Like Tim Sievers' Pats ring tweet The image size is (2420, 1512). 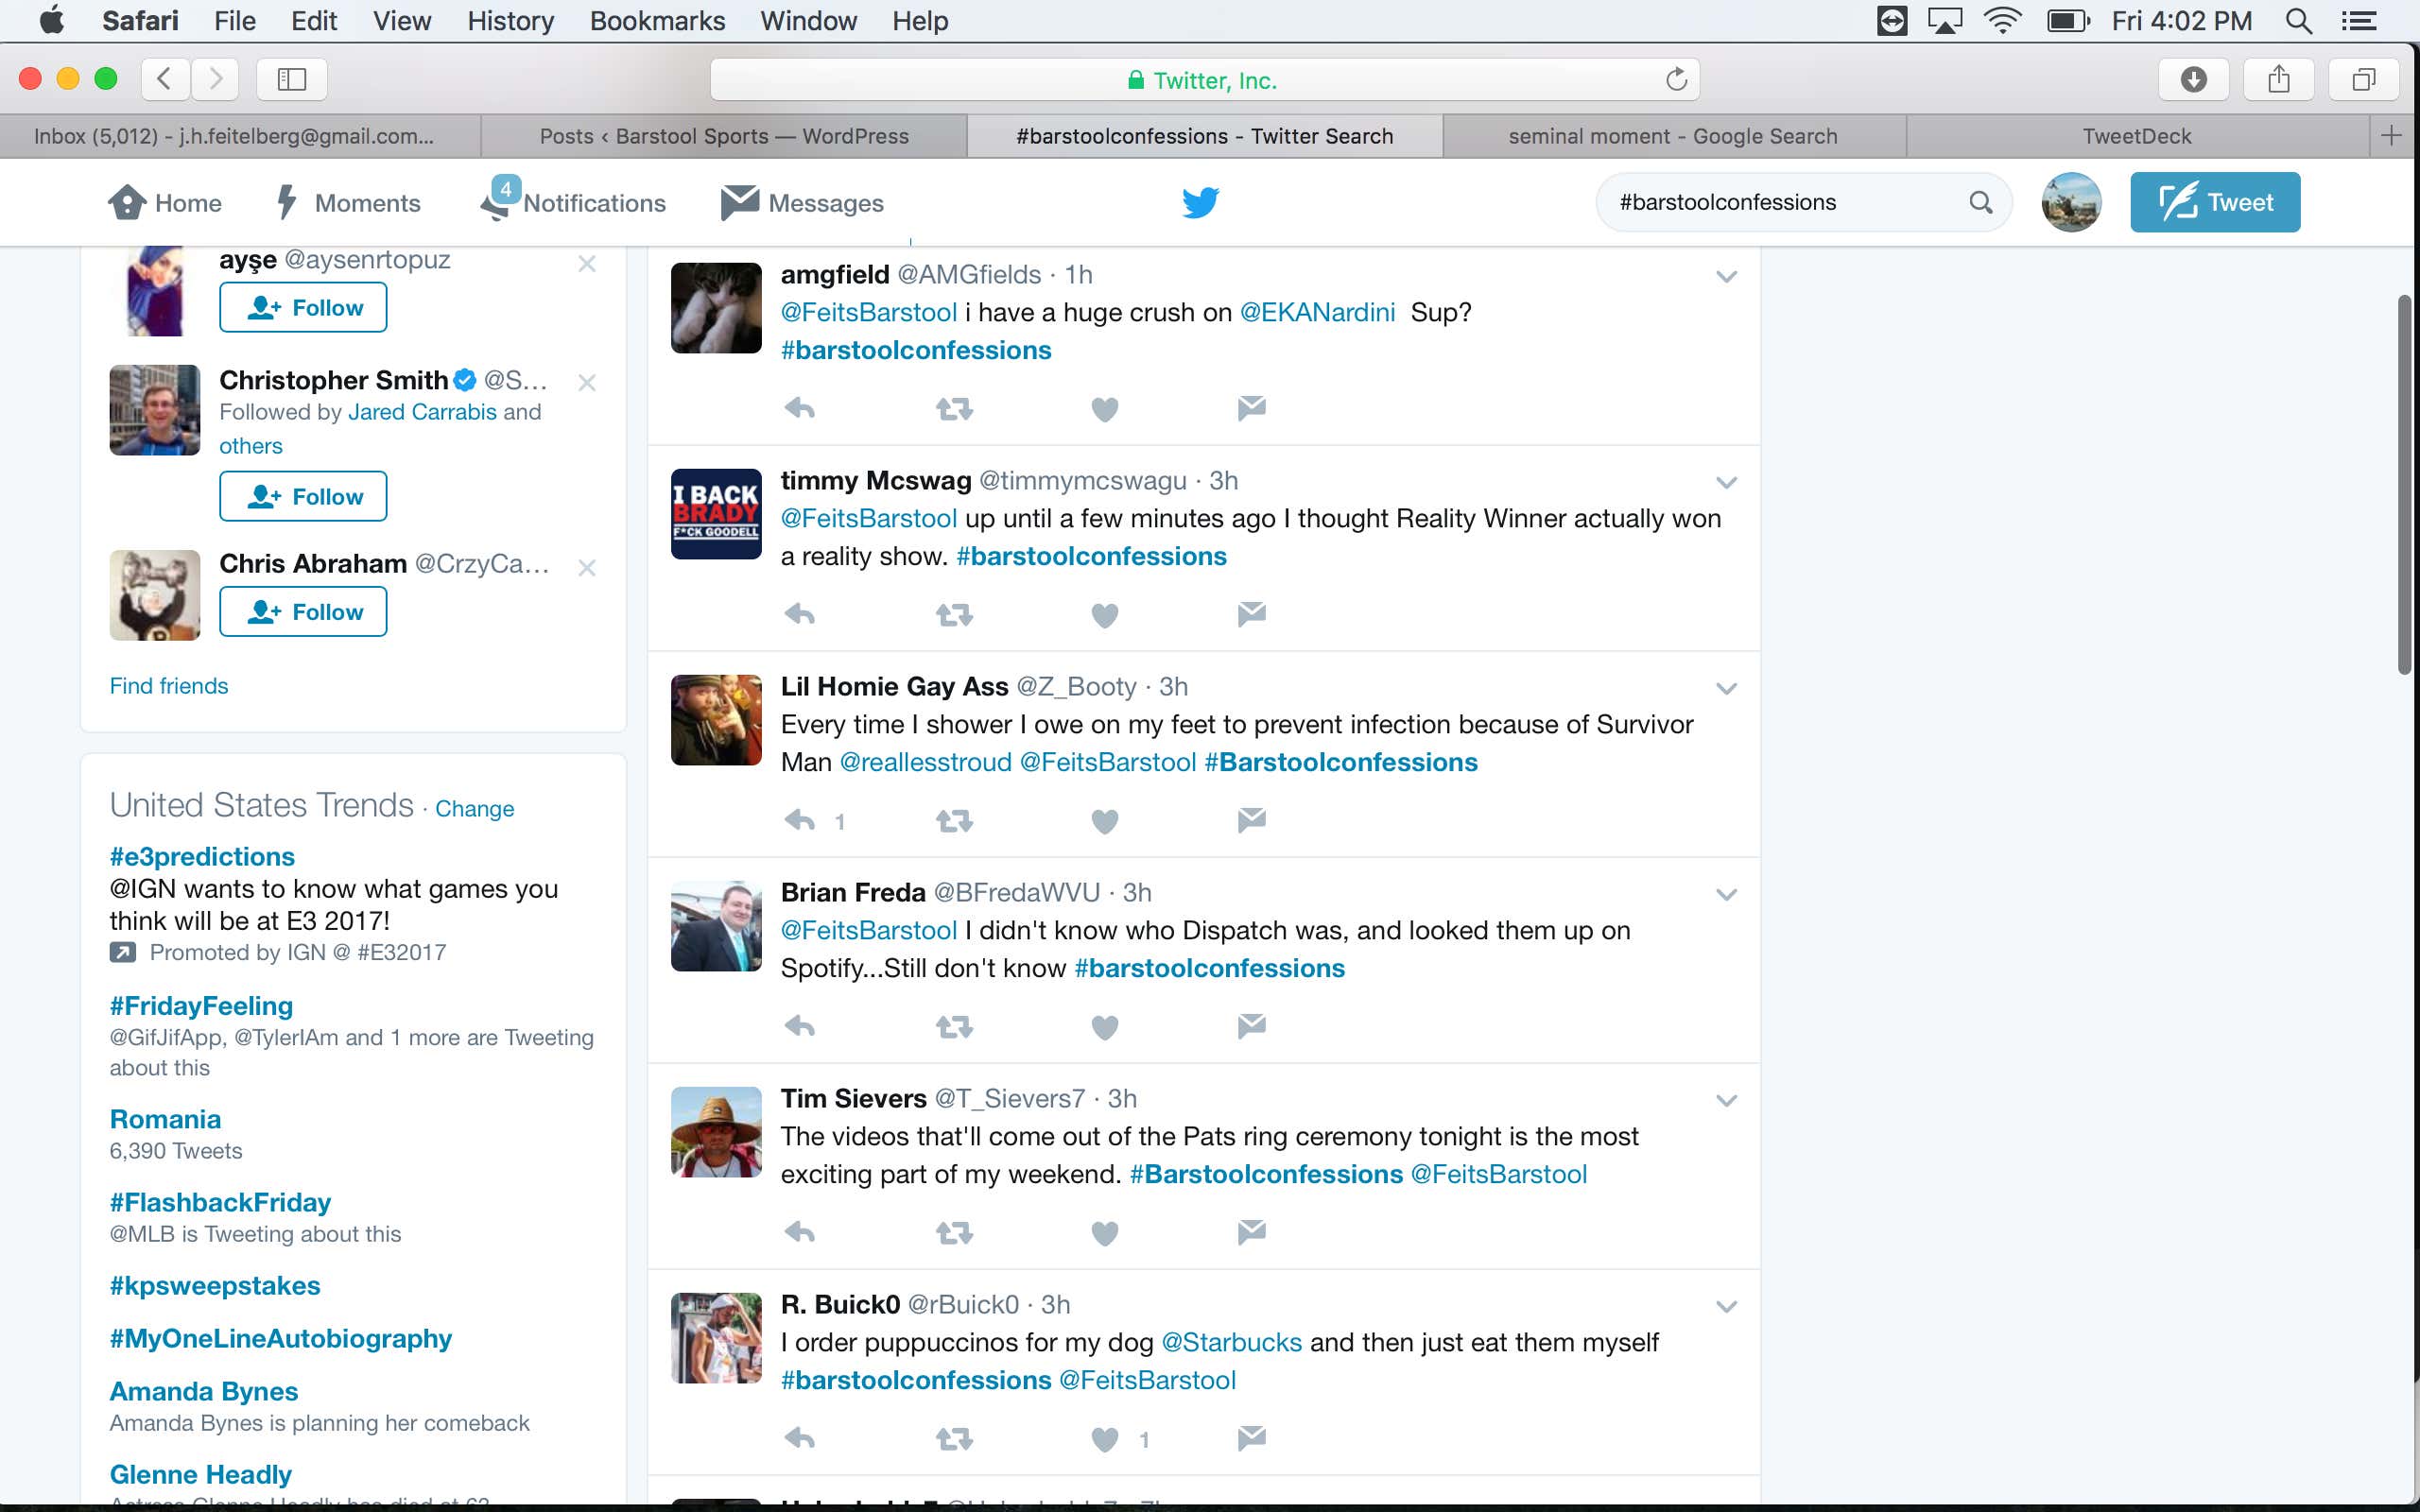(1104, 1233)
